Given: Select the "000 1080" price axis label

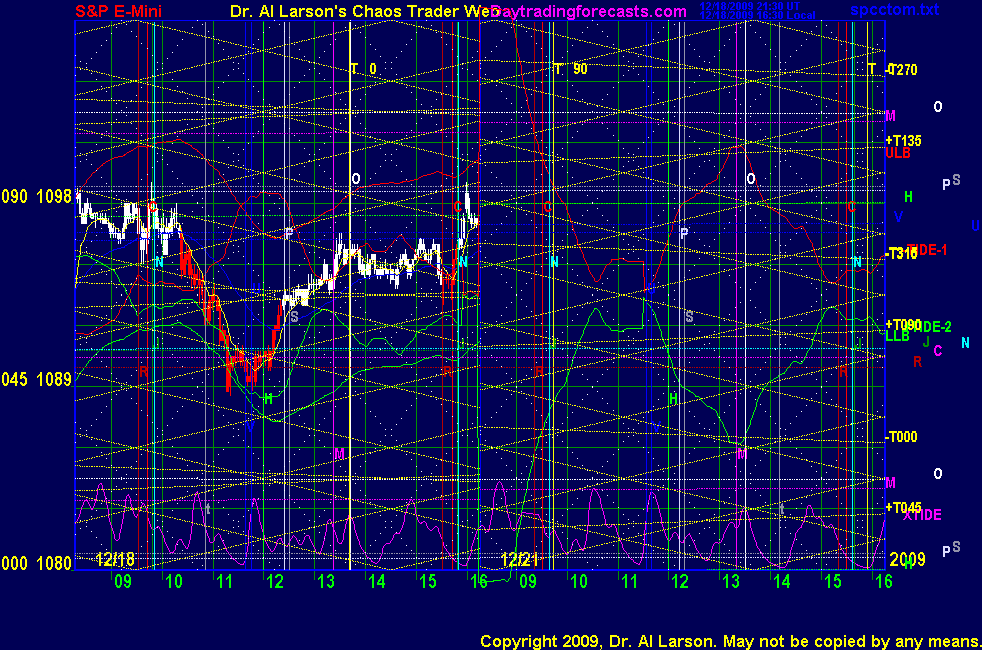Looking at the screenshot, I should (37, 563).
